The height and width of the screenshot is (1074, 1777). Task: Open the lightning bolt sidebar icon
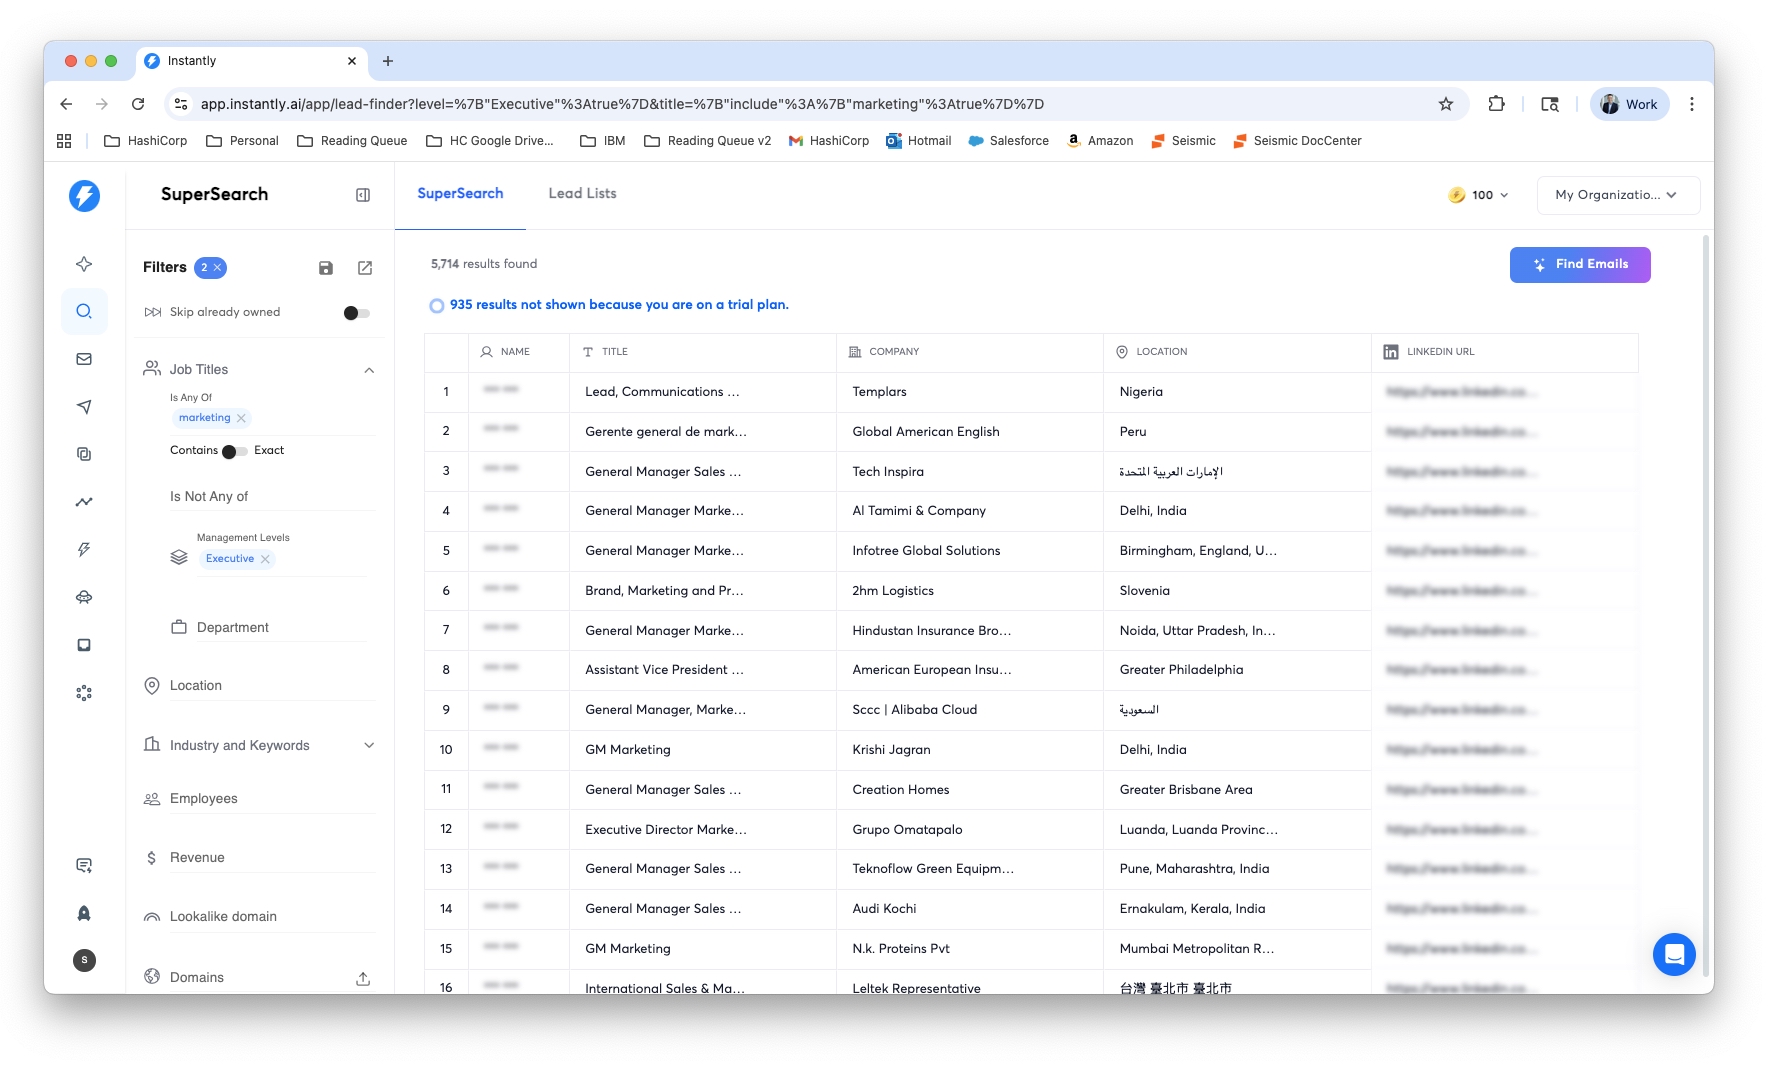click(84, 549)
